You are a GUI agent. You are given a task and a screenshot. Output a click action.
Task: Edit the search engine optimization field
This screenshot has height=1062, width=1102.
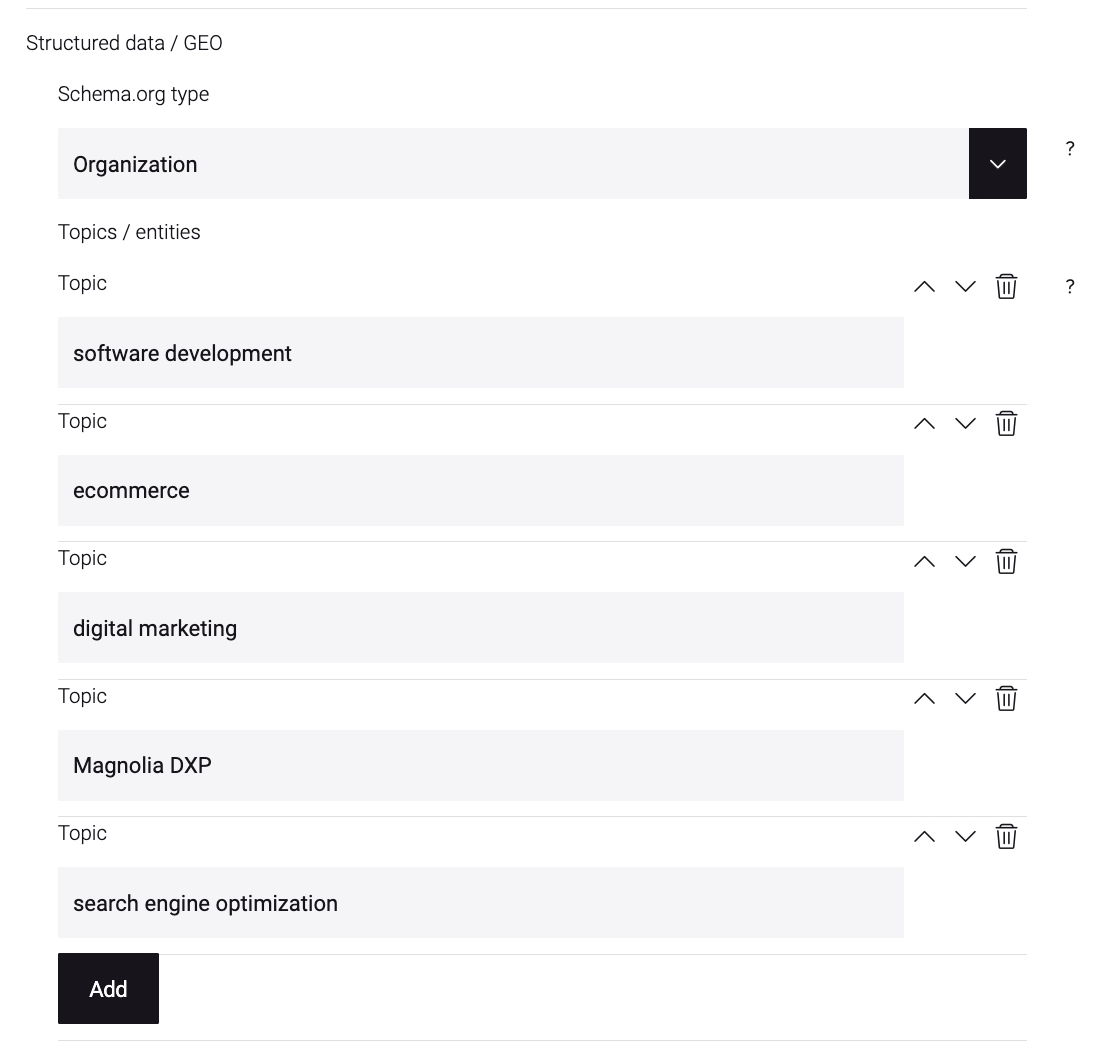tap(481, 902)
